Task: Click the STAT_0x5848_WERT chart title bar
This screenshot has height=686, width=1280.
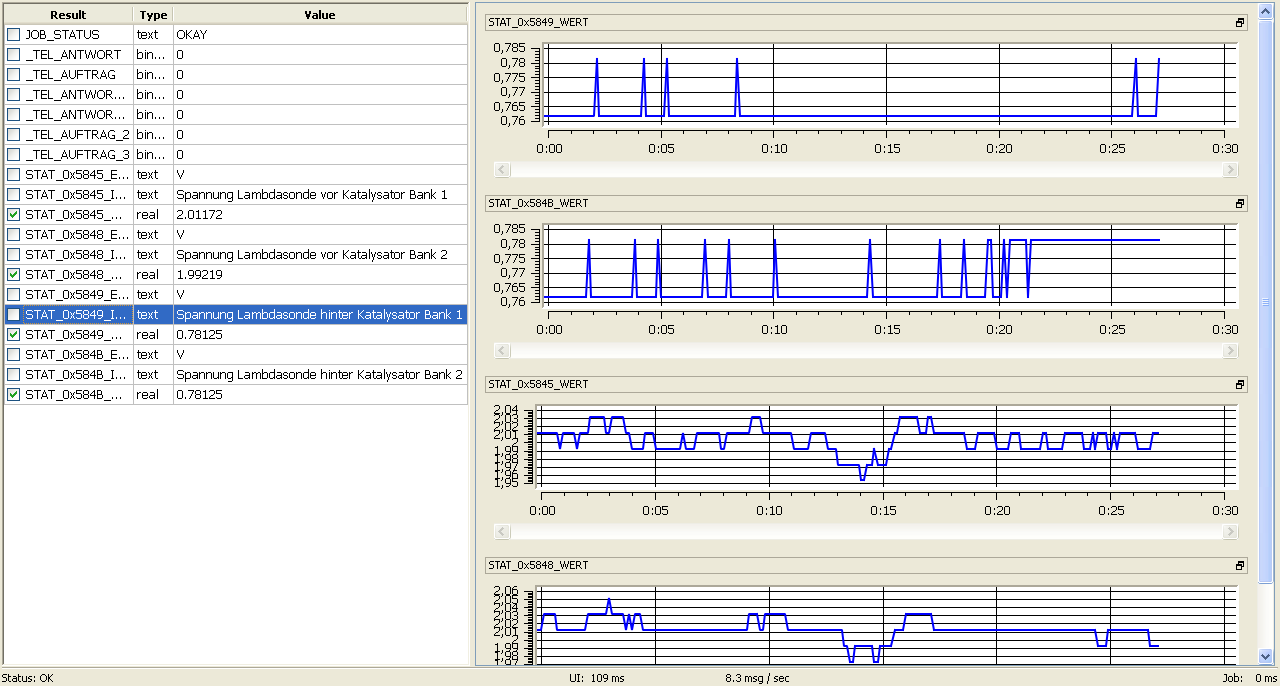Action: [866, 565]
